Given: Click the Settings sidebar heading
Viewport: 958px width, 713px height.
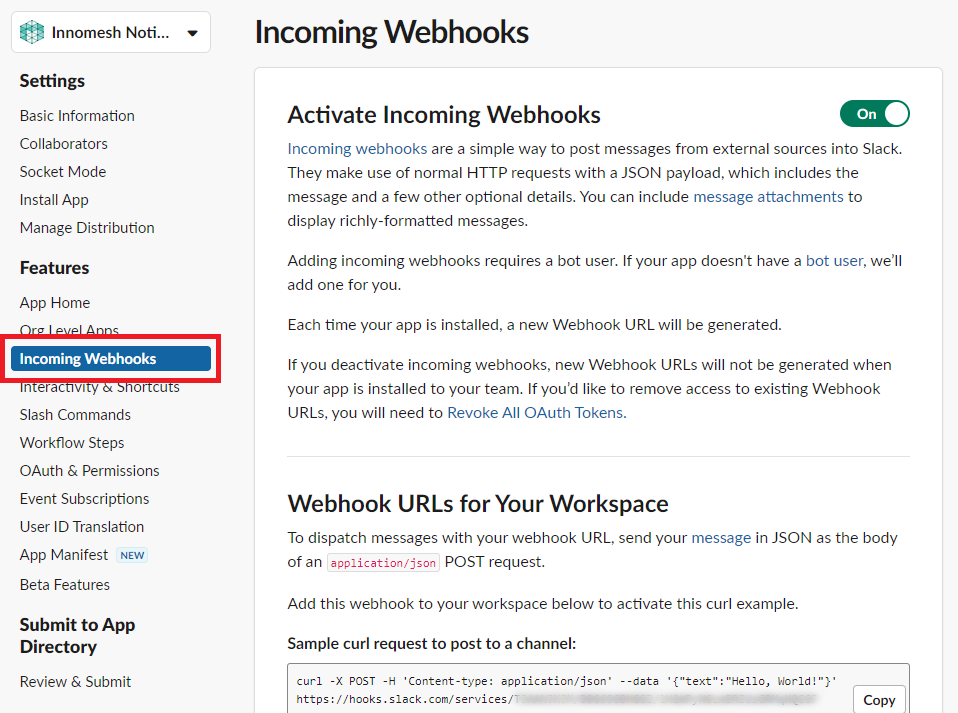Looking at the screenshot, I should [52, 81].
